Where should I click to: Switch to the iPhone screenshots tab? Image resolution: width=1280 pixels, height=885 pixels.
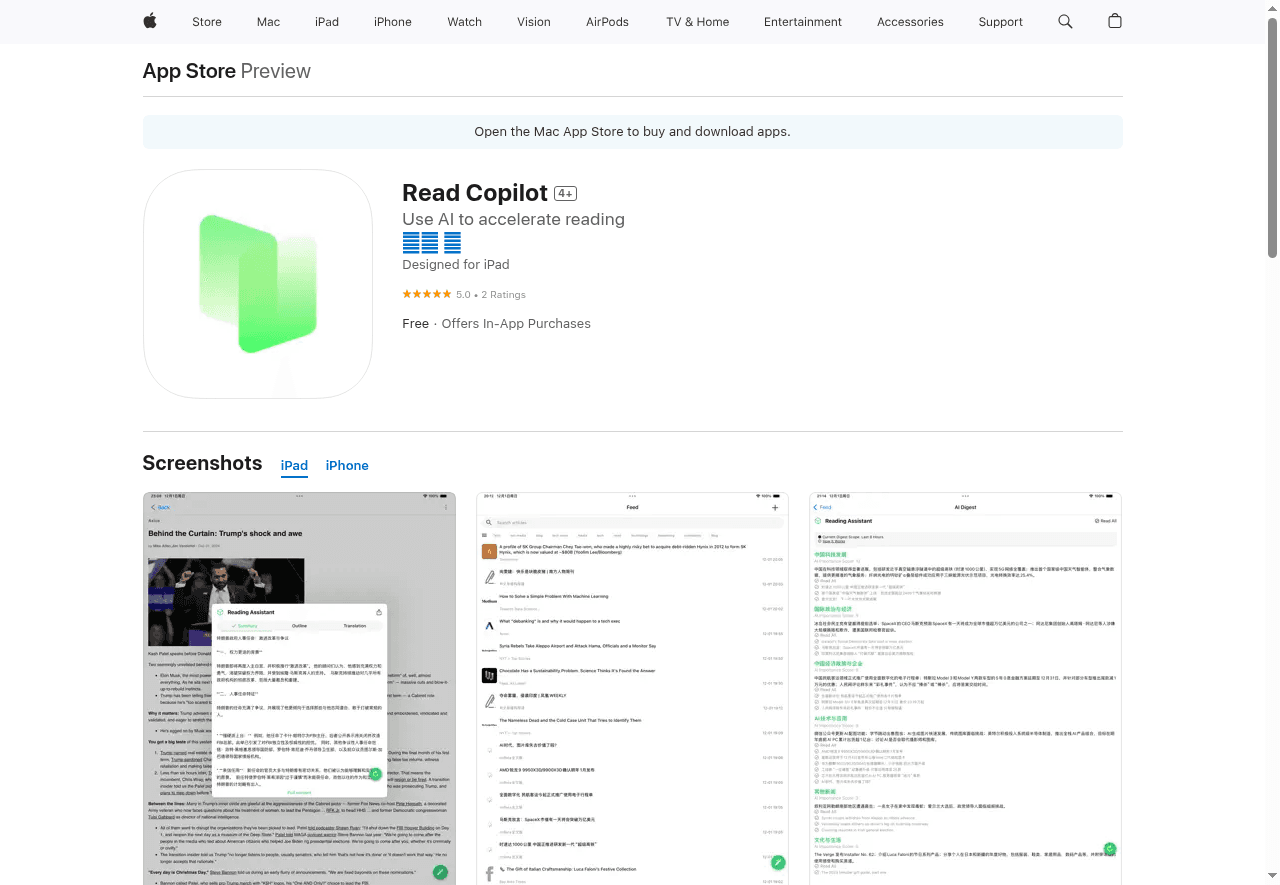pos(347,466)
